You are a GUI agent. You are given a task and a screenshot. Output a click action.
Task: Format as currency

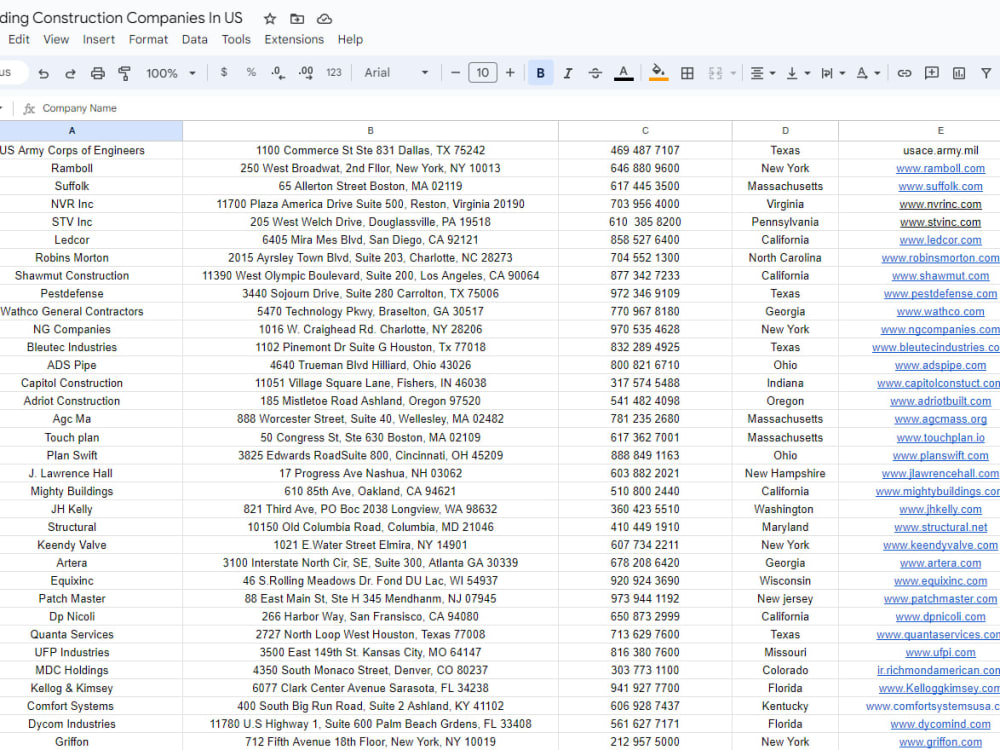224,73
